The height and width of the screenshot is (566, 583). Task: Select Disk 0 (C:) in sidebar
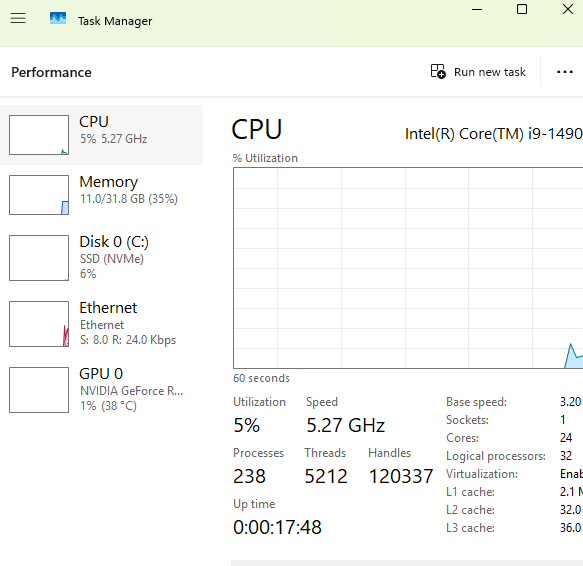point(102,257)
